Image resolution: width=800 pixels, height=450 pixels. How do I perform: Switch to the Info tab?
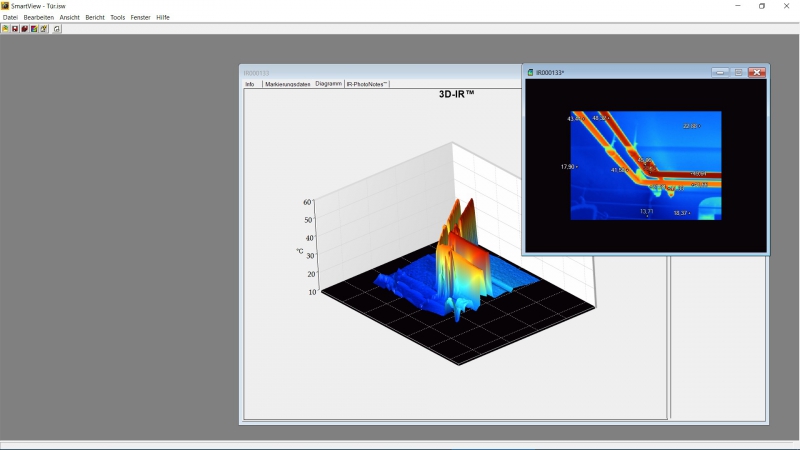(x=250, y=84)
